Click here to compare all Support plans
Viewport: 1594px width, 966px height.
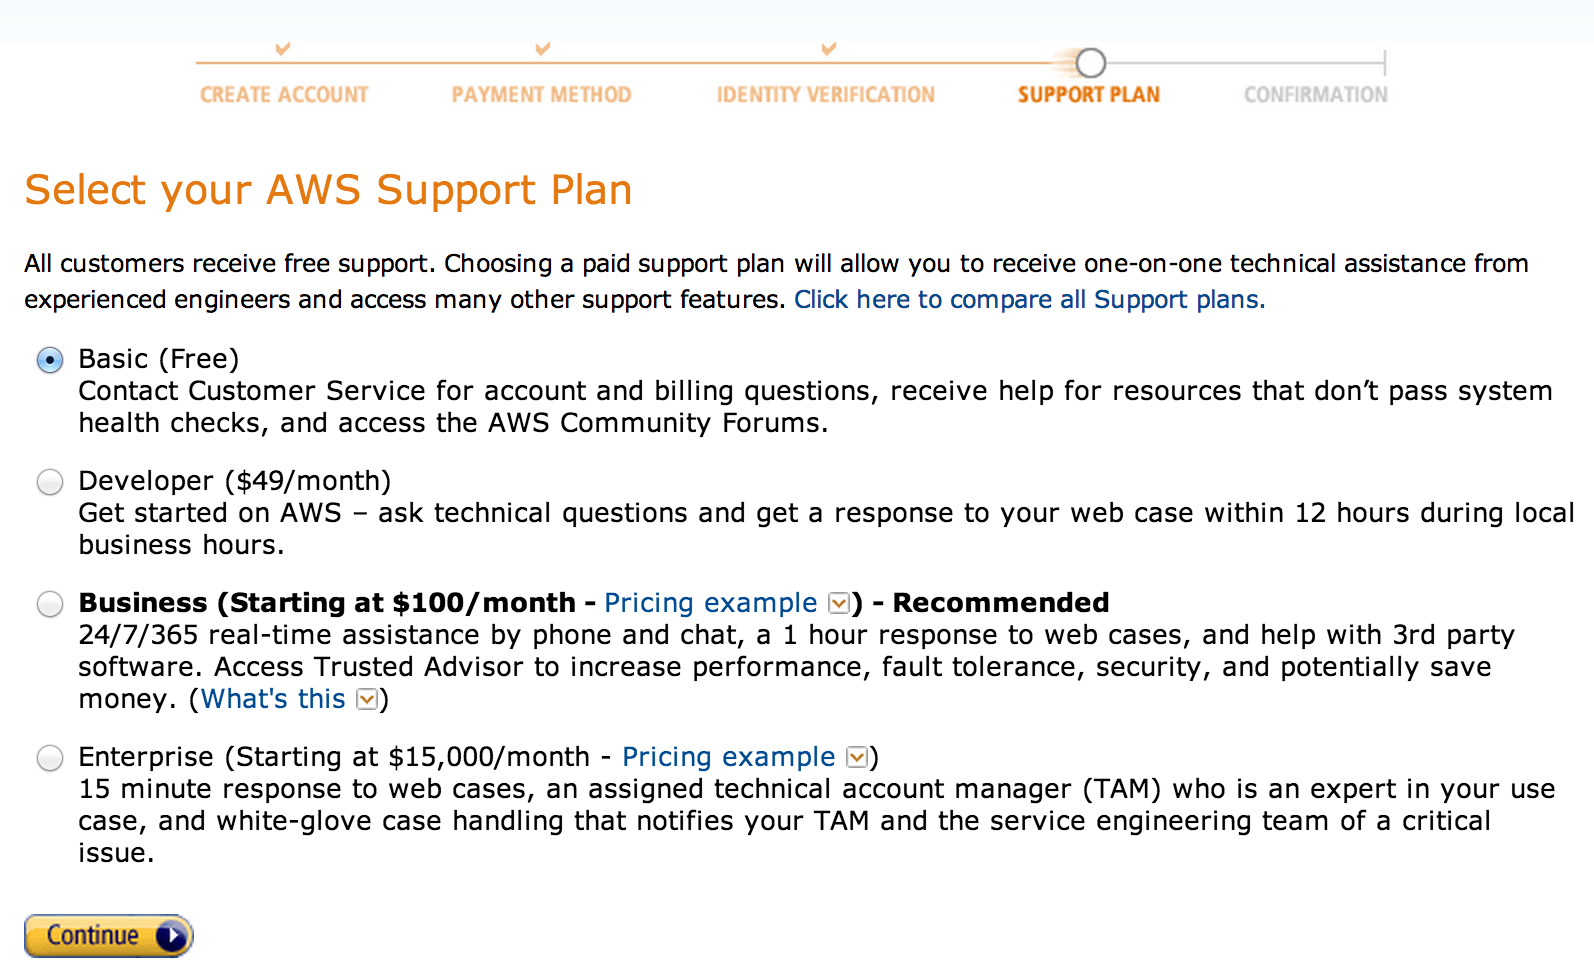coord(1030,300)
